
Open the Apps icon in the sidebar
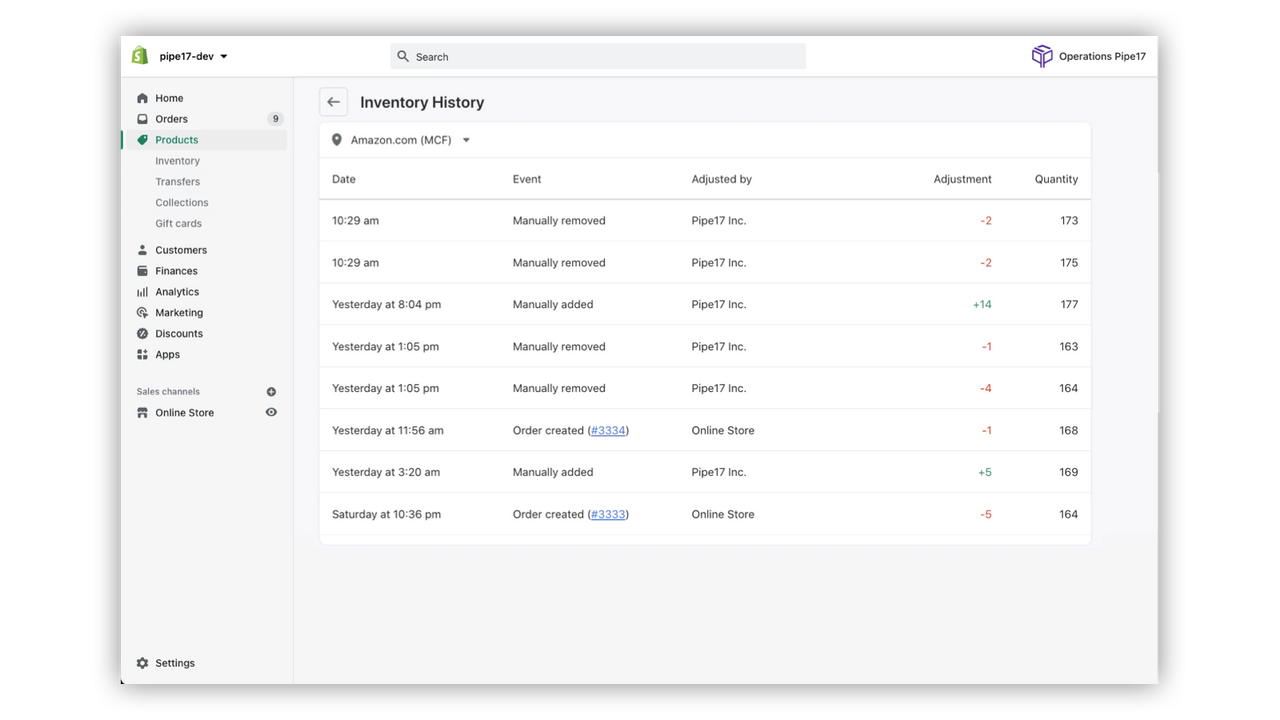tap(143, 354)
